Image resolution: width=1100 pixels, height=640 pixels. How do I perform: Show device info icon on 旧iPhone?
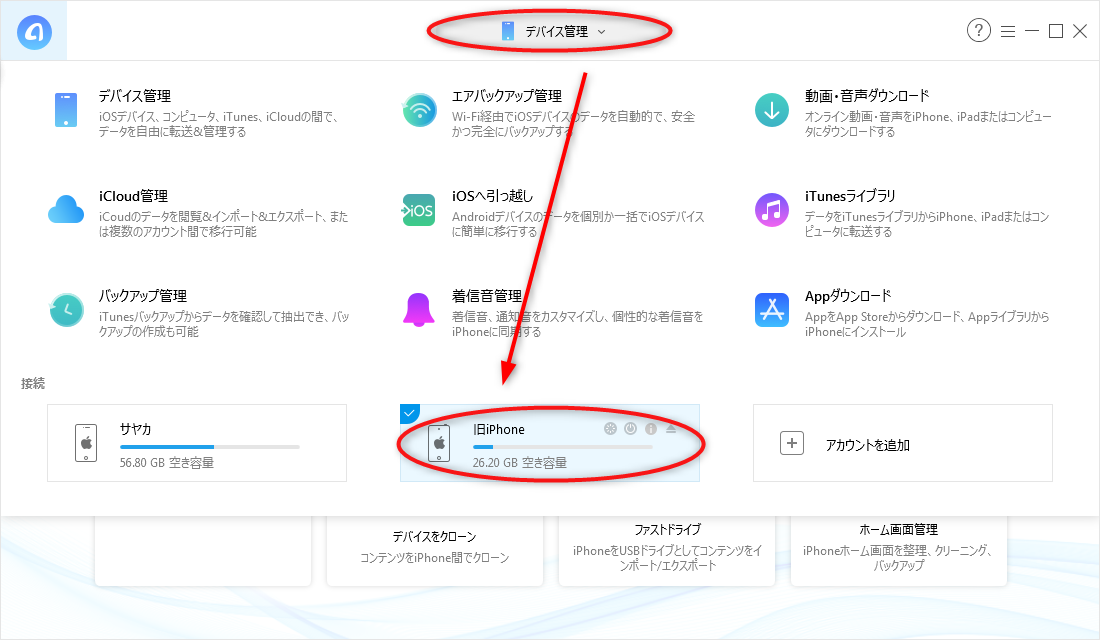651,429
